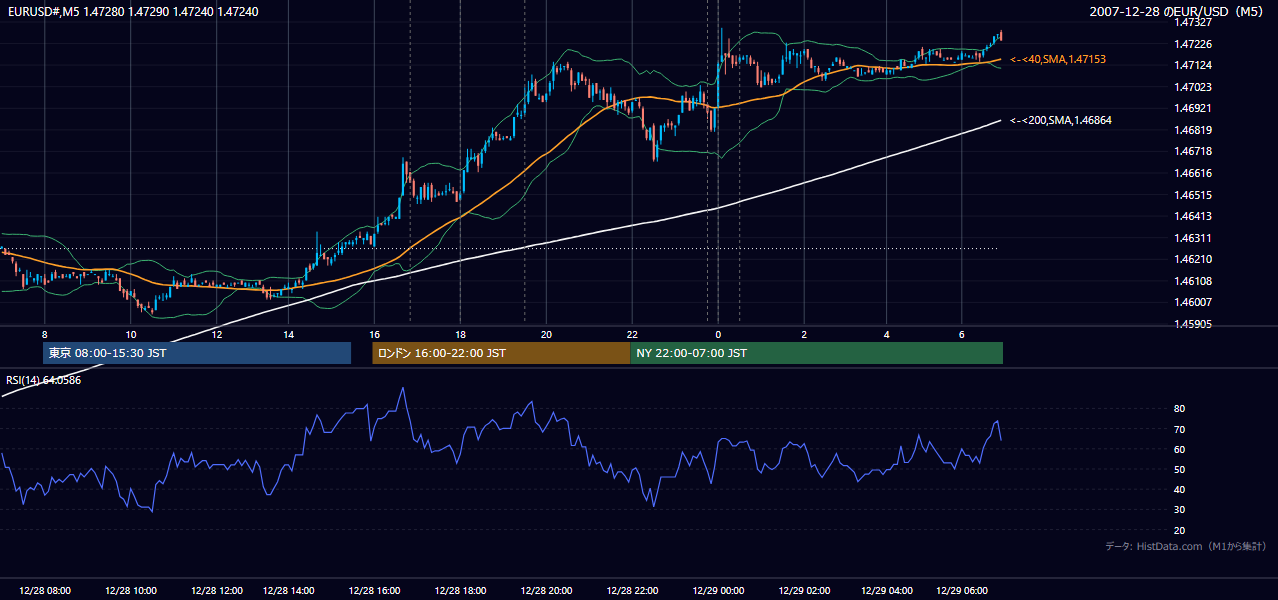Click bottom date label 12/28 12:00
The width and height of the screenshot is (1278, 600).
tap(217, 590)
